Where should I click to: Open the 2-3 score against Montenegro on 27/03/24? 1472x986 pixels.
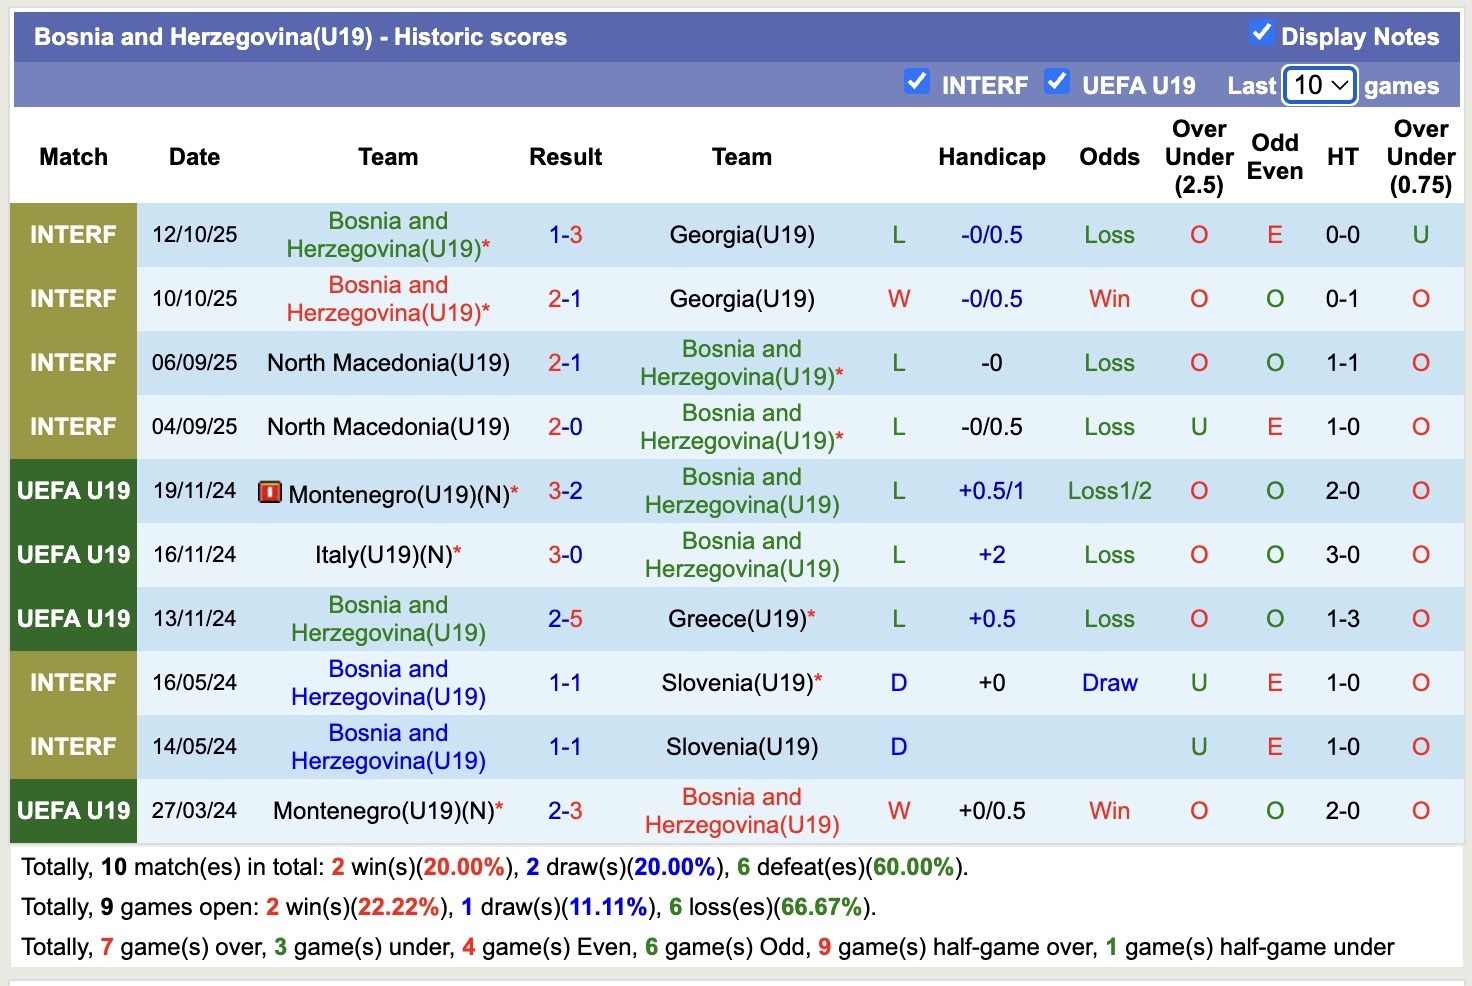[565, 811]
